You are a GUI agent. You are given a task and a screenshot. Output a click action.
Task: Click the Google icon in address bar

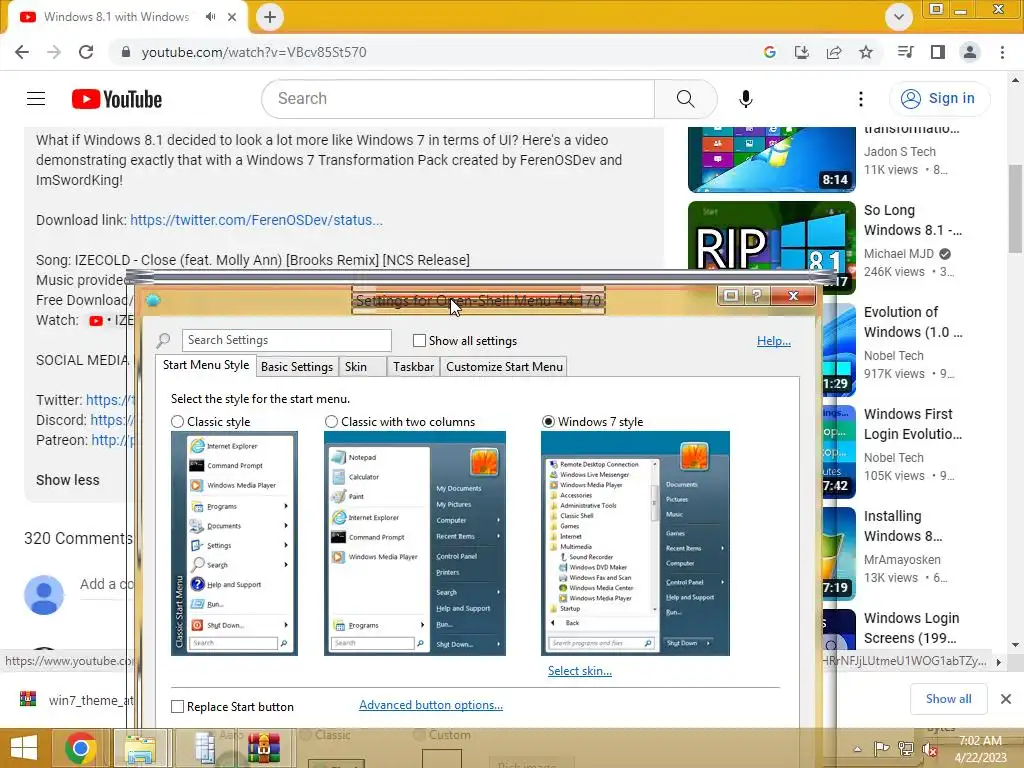click(x=769, y=52)
